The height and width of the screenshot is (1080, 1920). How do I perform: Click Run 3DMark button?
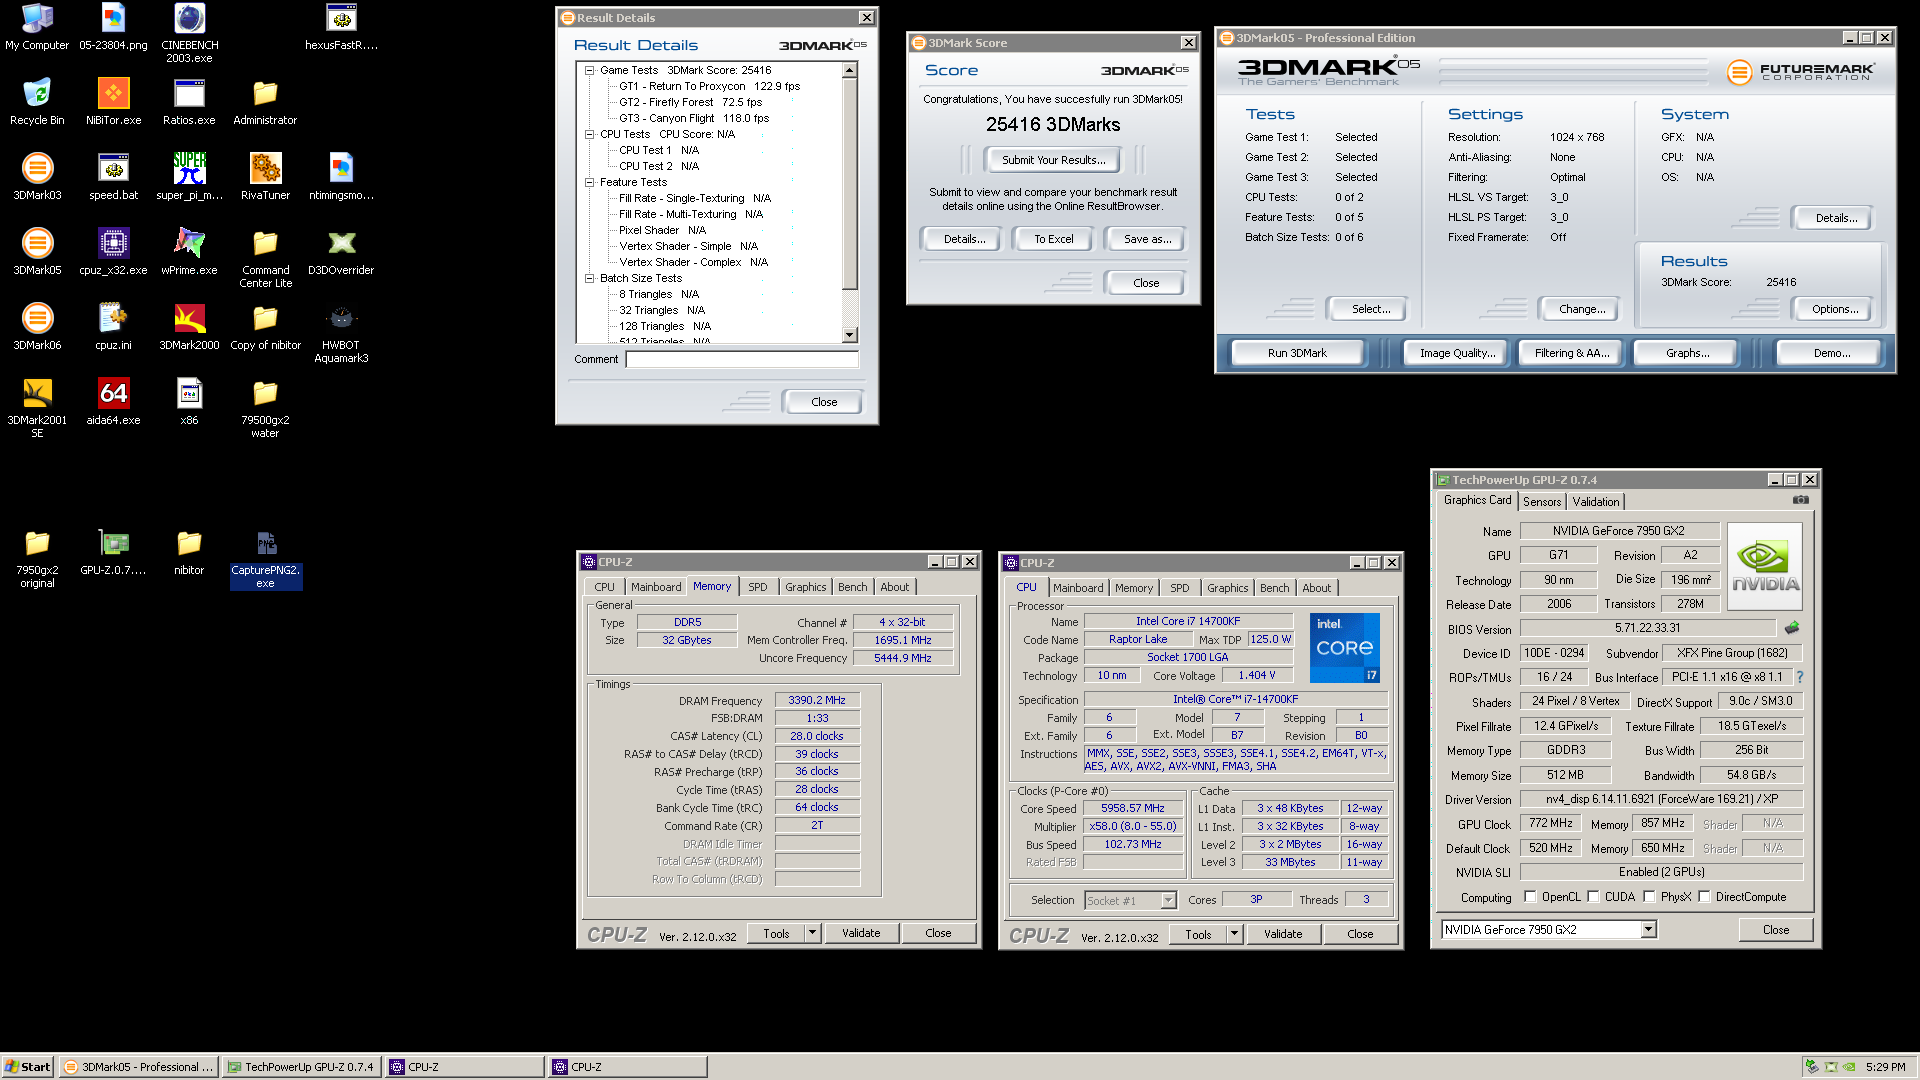(1297, 353)
